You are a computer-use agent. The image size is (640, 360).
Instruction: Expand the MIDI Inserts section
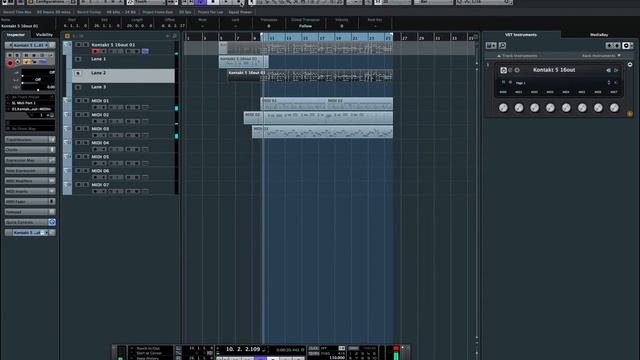30,191
